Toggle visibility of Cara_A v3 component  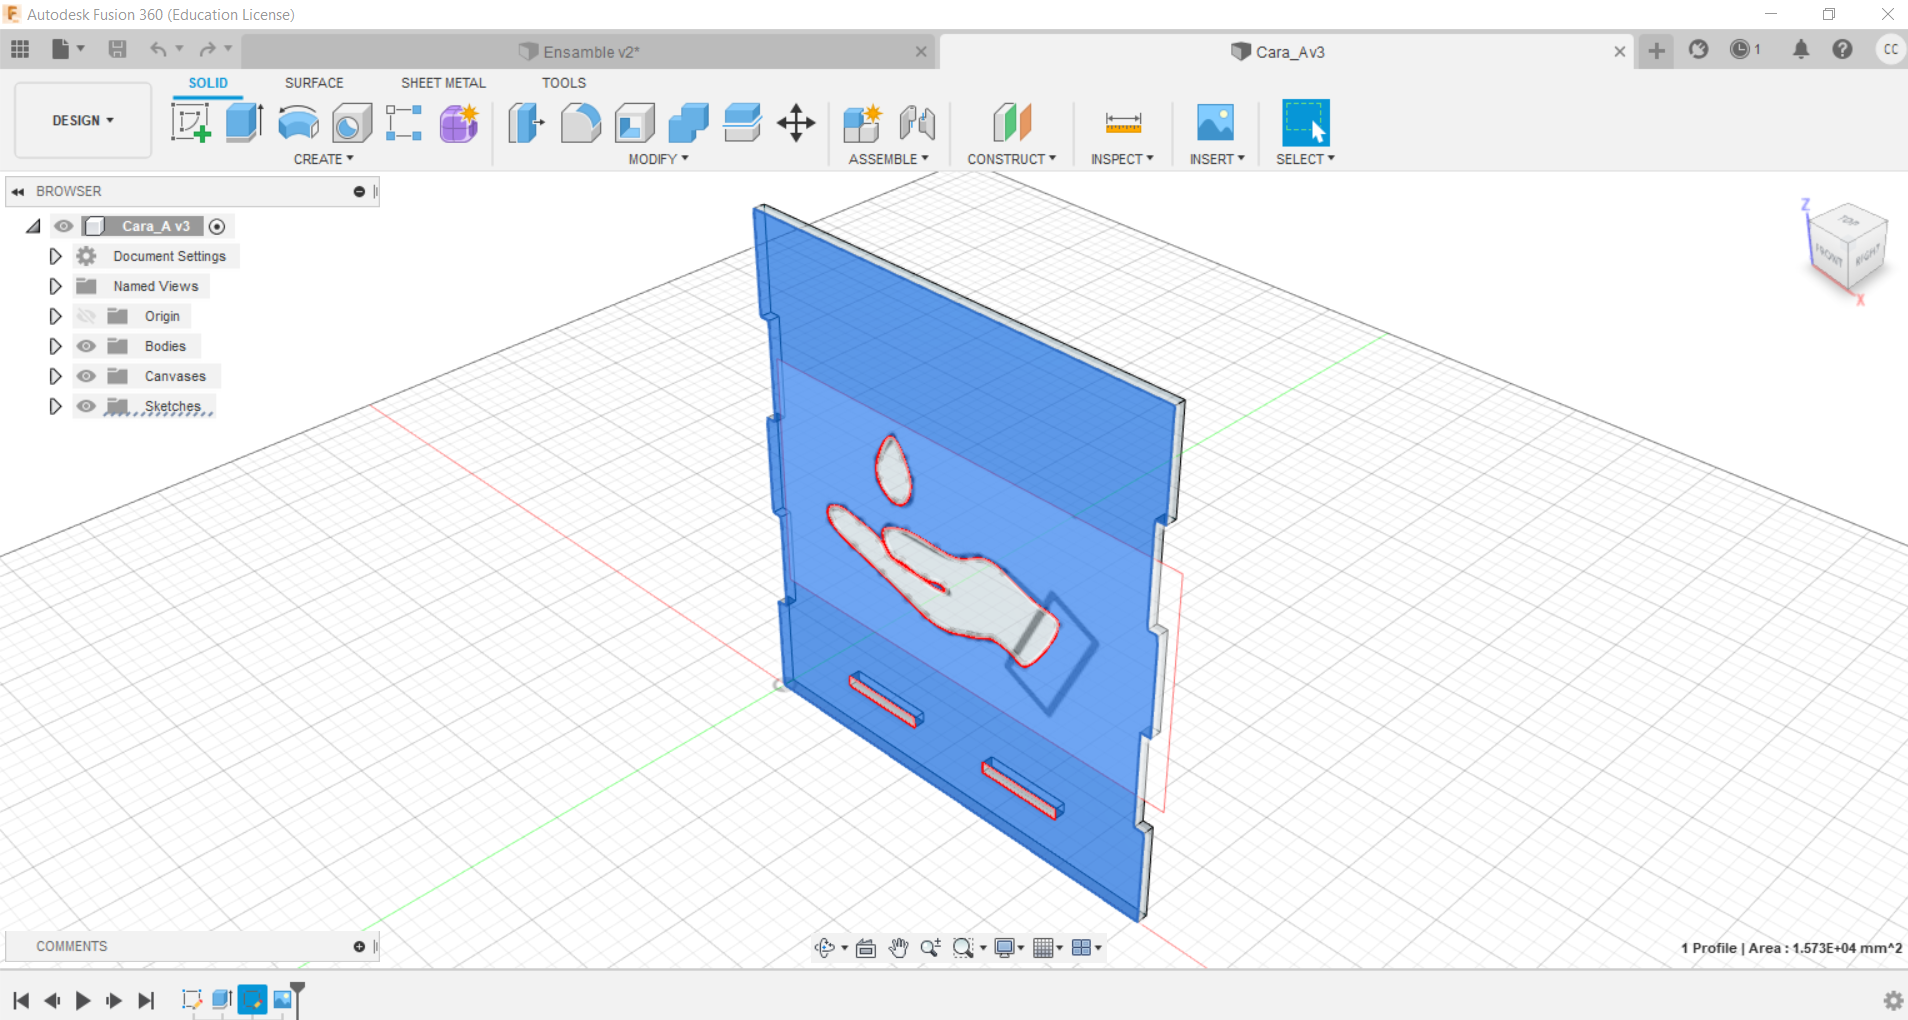pos(64,226)
